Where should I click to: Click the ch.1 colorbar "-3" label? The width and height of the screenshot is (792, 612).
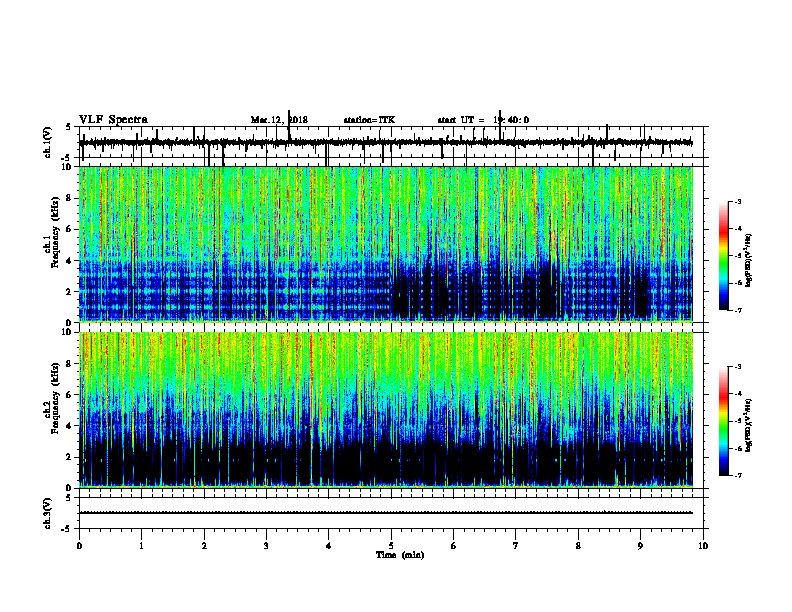738,201
